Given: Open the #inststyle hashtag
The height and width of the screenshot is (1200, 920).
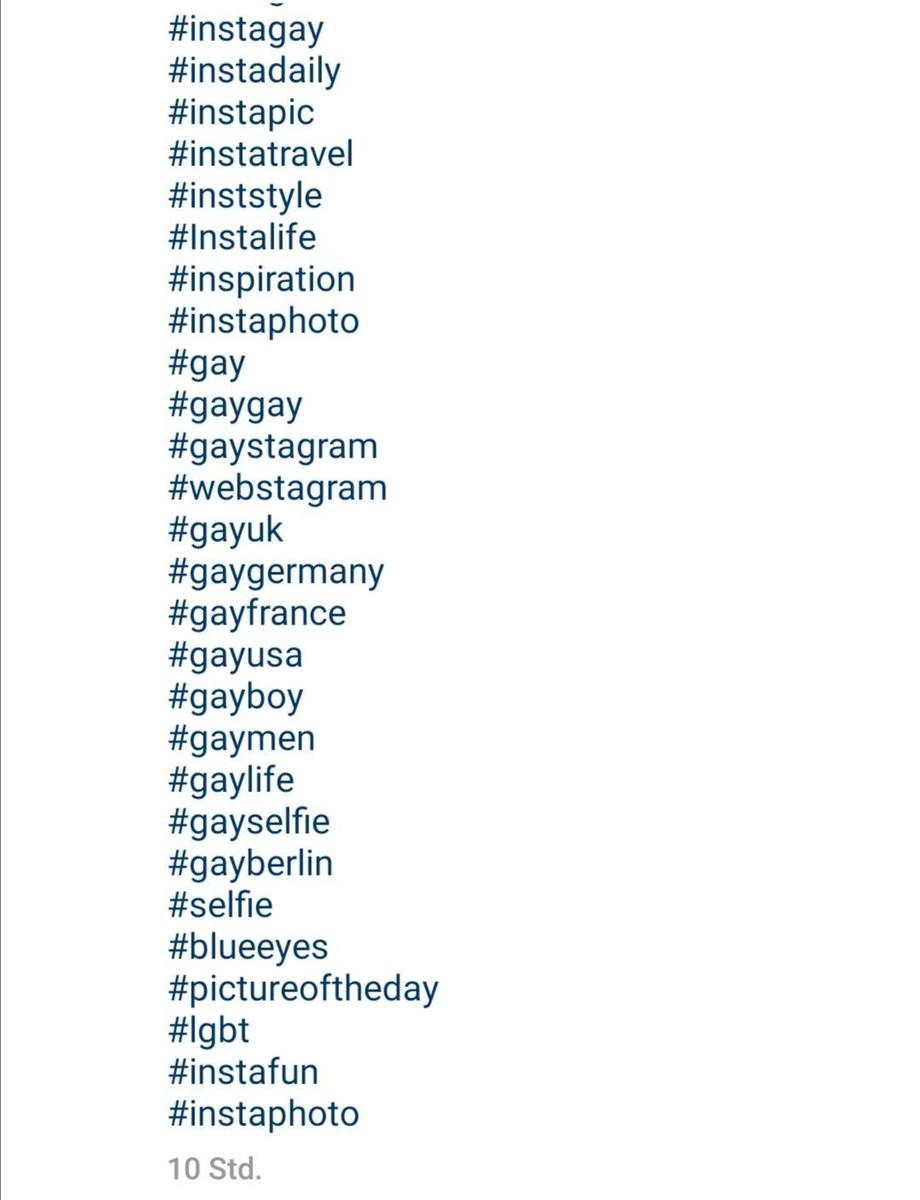Looking at the screenshot, I should click(x=245, y=197).
